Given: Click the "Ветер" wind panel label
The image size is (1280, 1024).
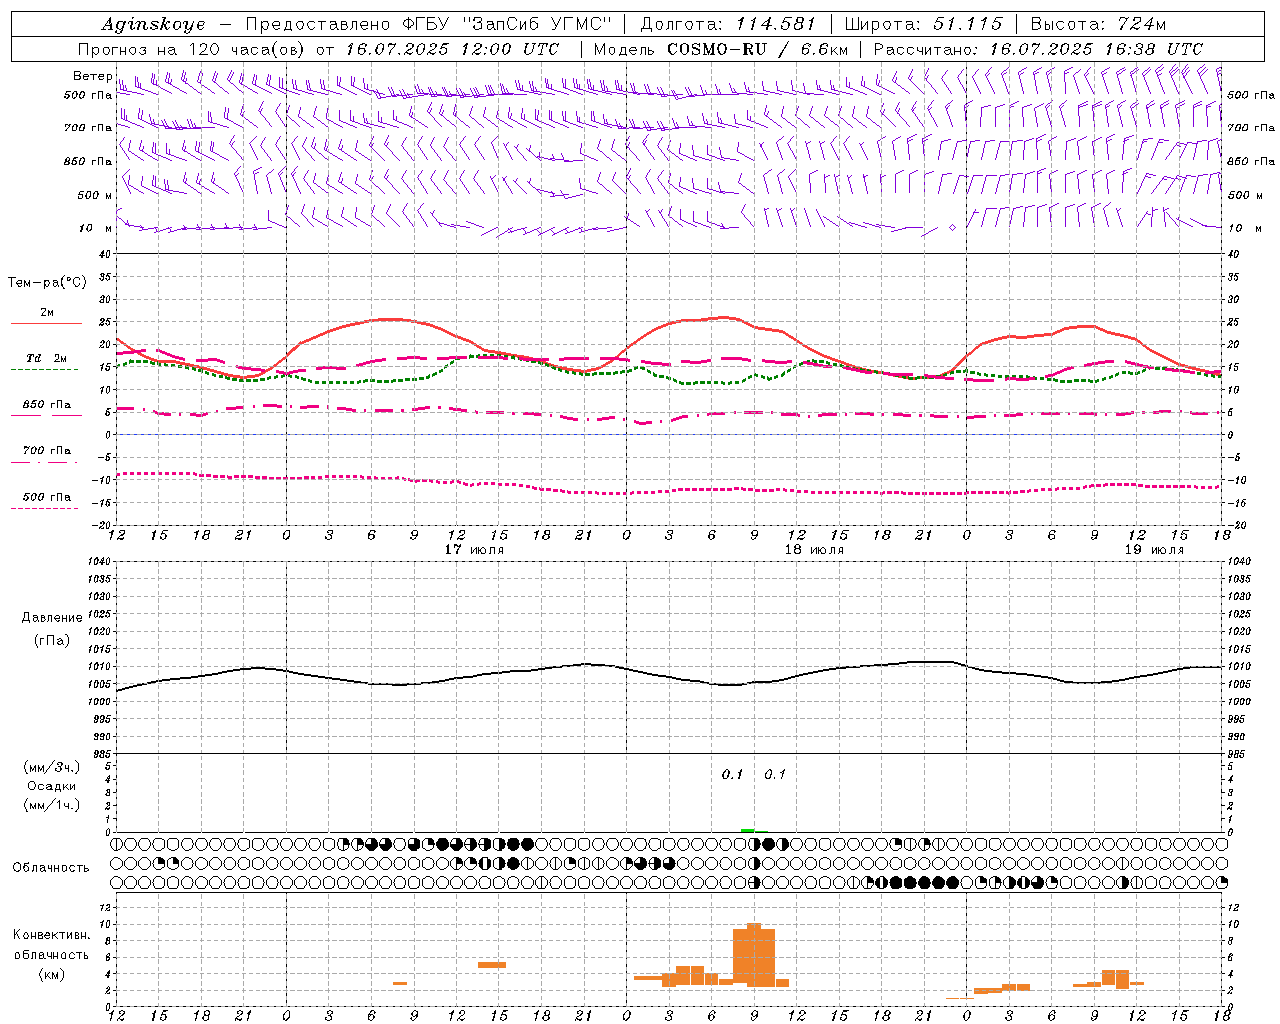Looking at the screenshot, I should 93,76.
